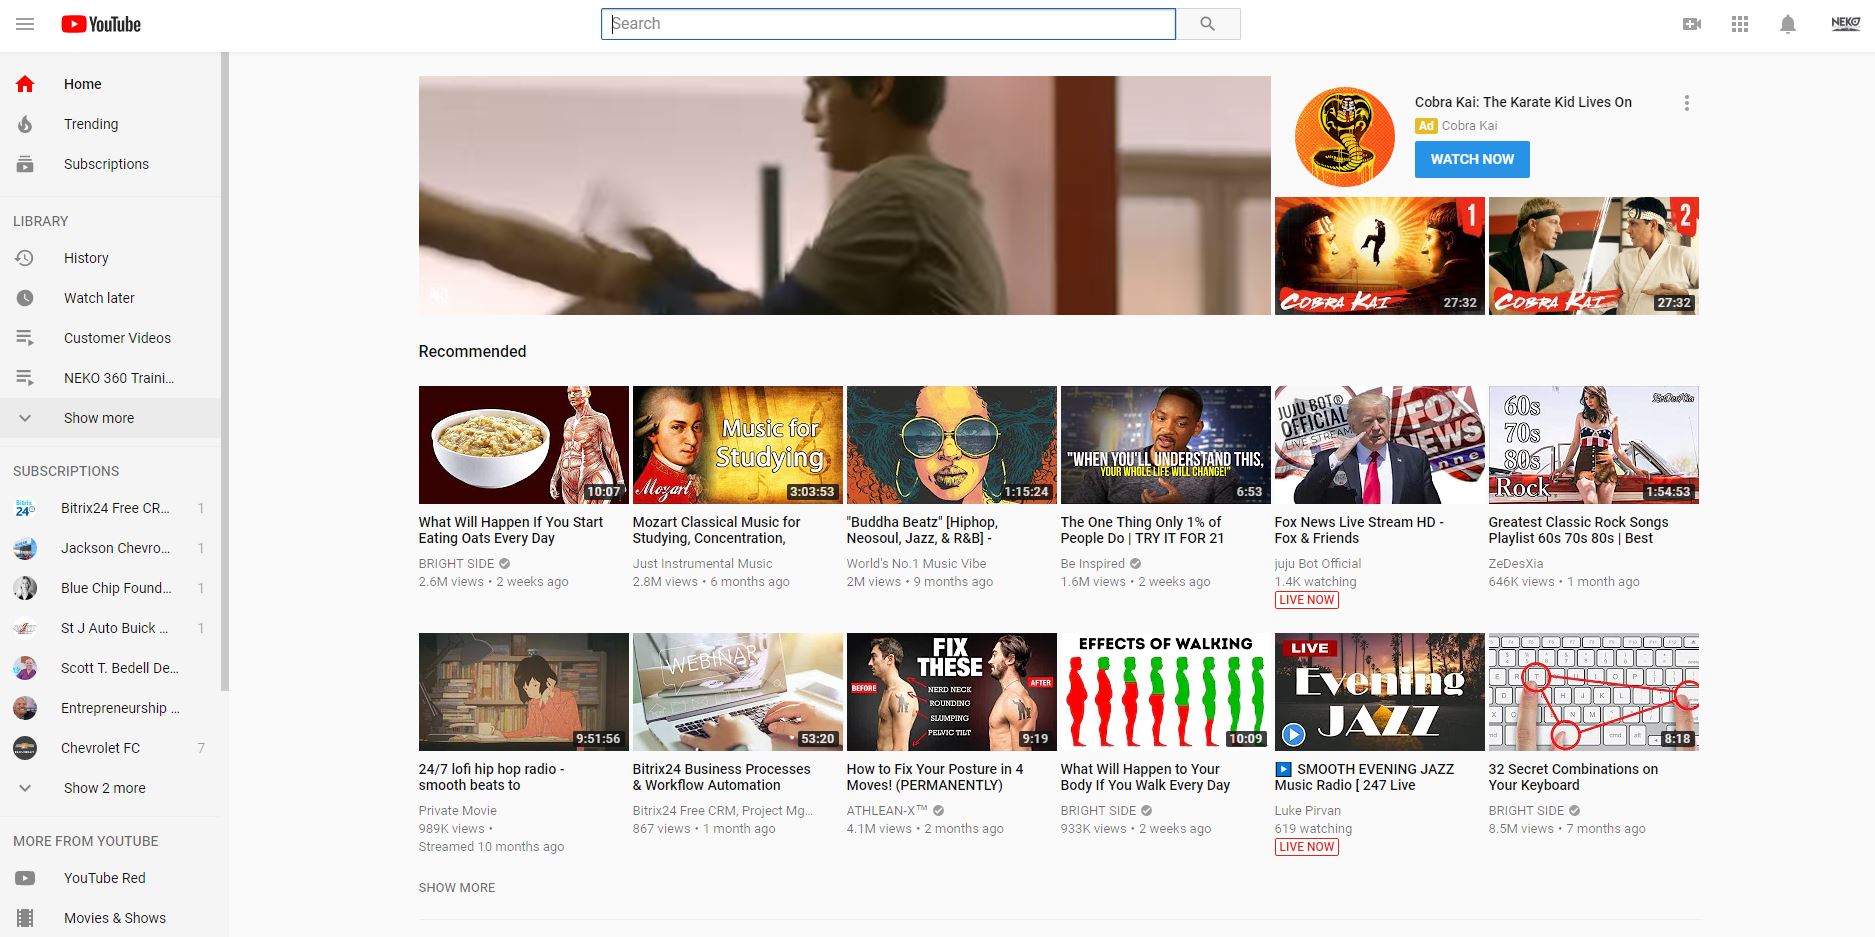The height and width of the screenshot is (937, 1875).
Task: Click the NEKO 360 Training playlist icon
Action: click(x=25, y=378)
